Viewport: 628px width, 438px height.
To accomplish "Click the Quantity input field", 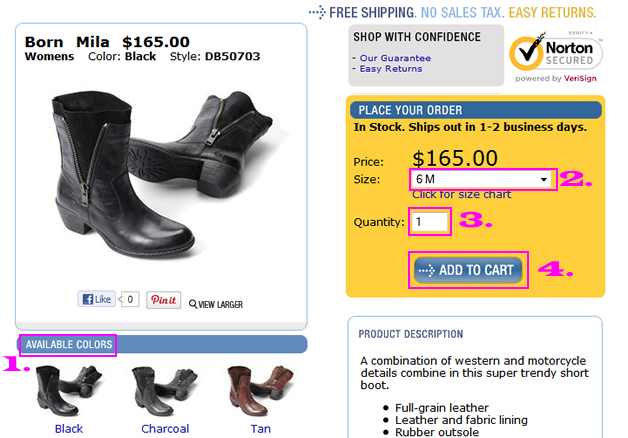I will 429,221.
